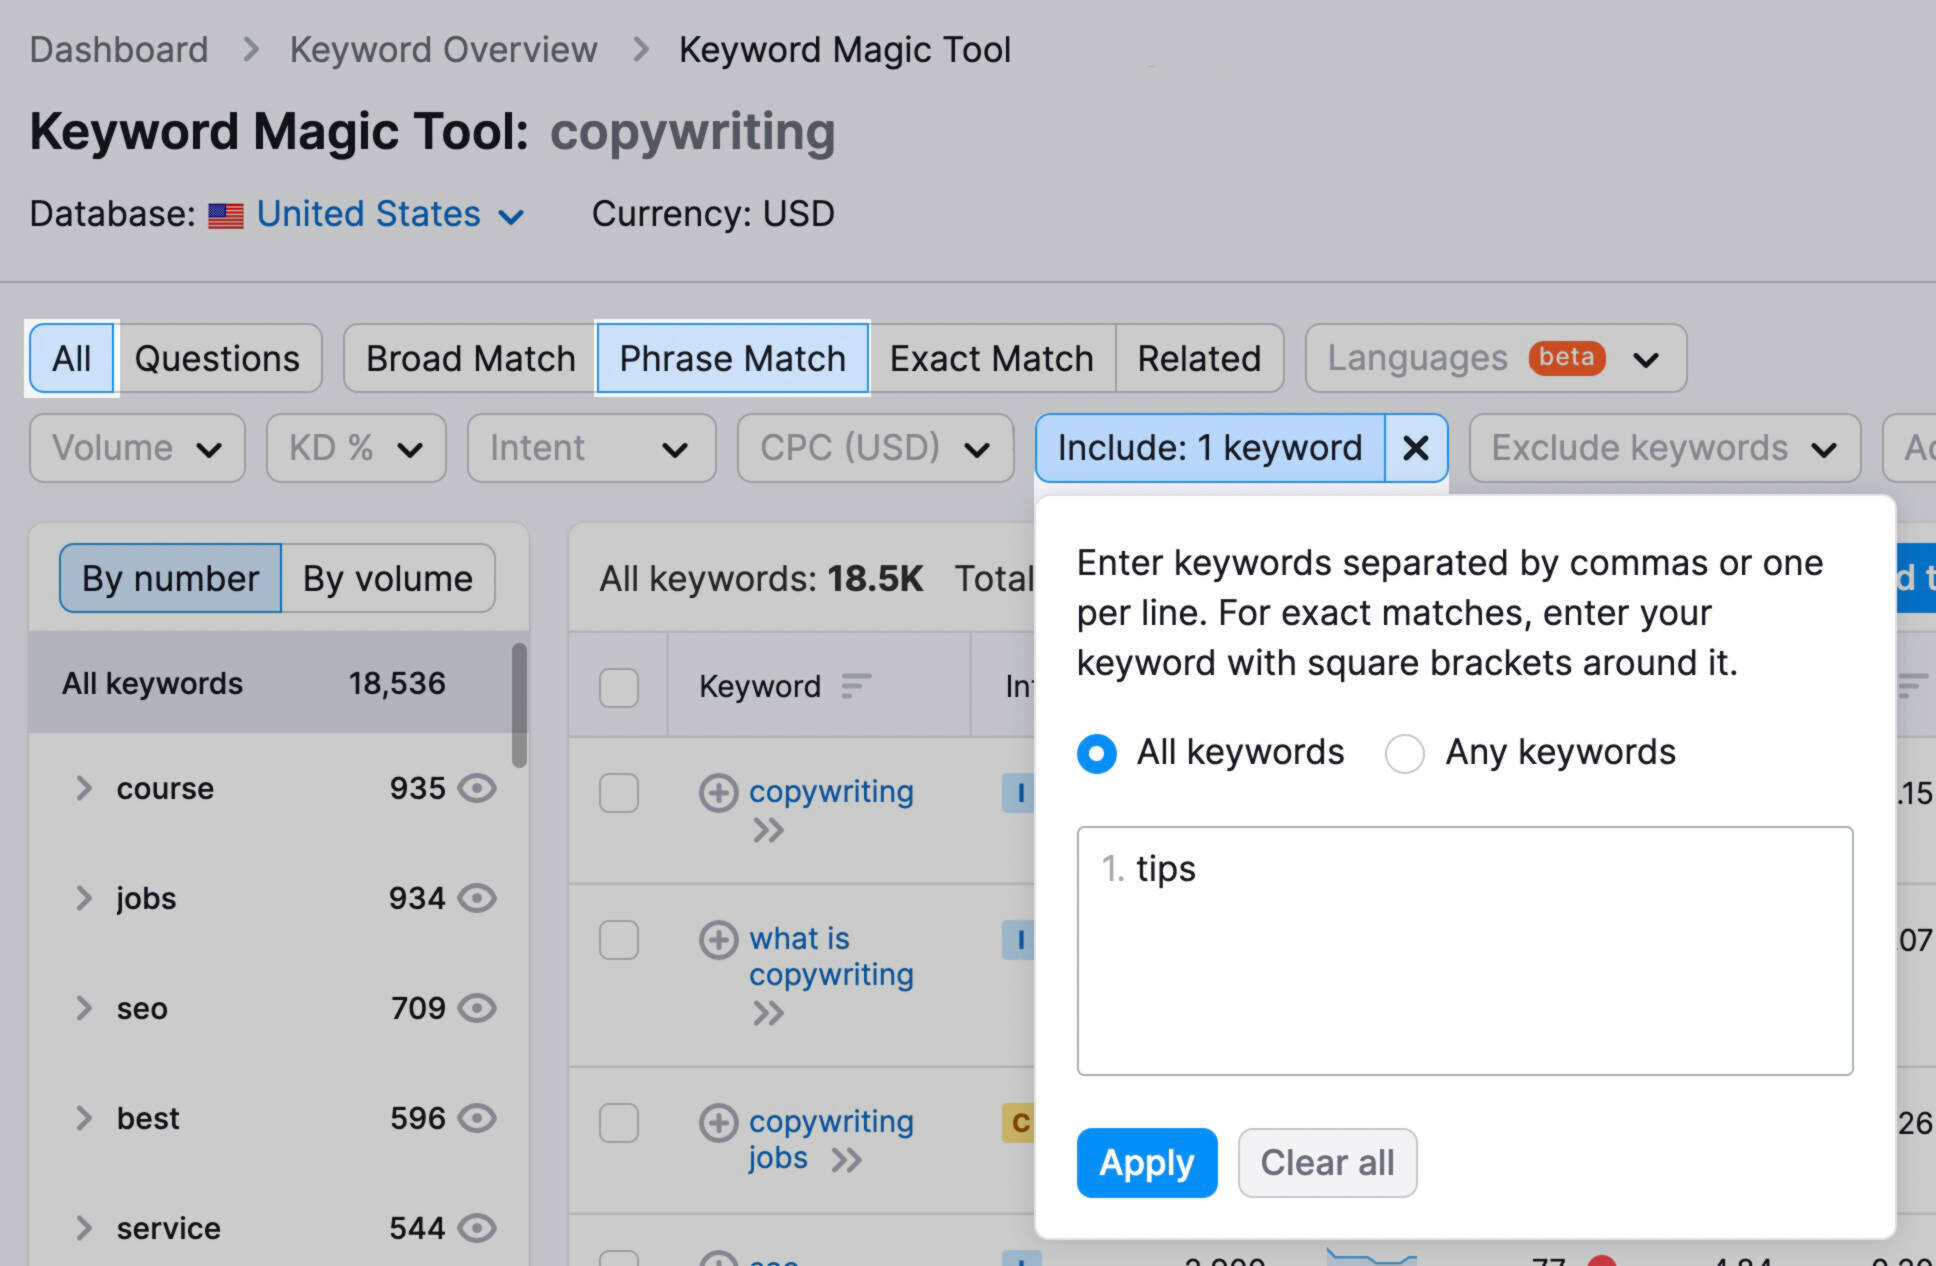Open details arrows for copywriting keyword
Screen dimensions: 1936x1266
[x=768, y=831]
